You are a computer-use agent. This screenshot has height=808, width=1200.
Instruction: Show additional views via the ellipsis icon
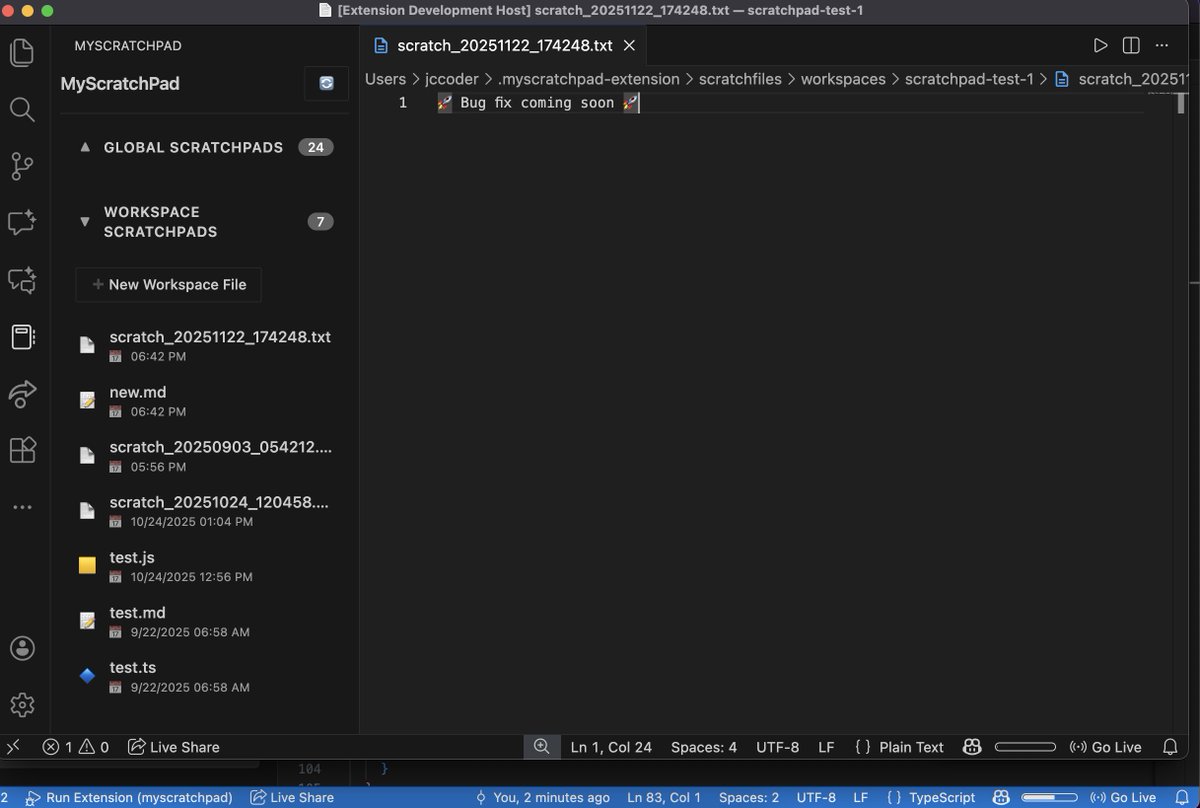point(22,508)
